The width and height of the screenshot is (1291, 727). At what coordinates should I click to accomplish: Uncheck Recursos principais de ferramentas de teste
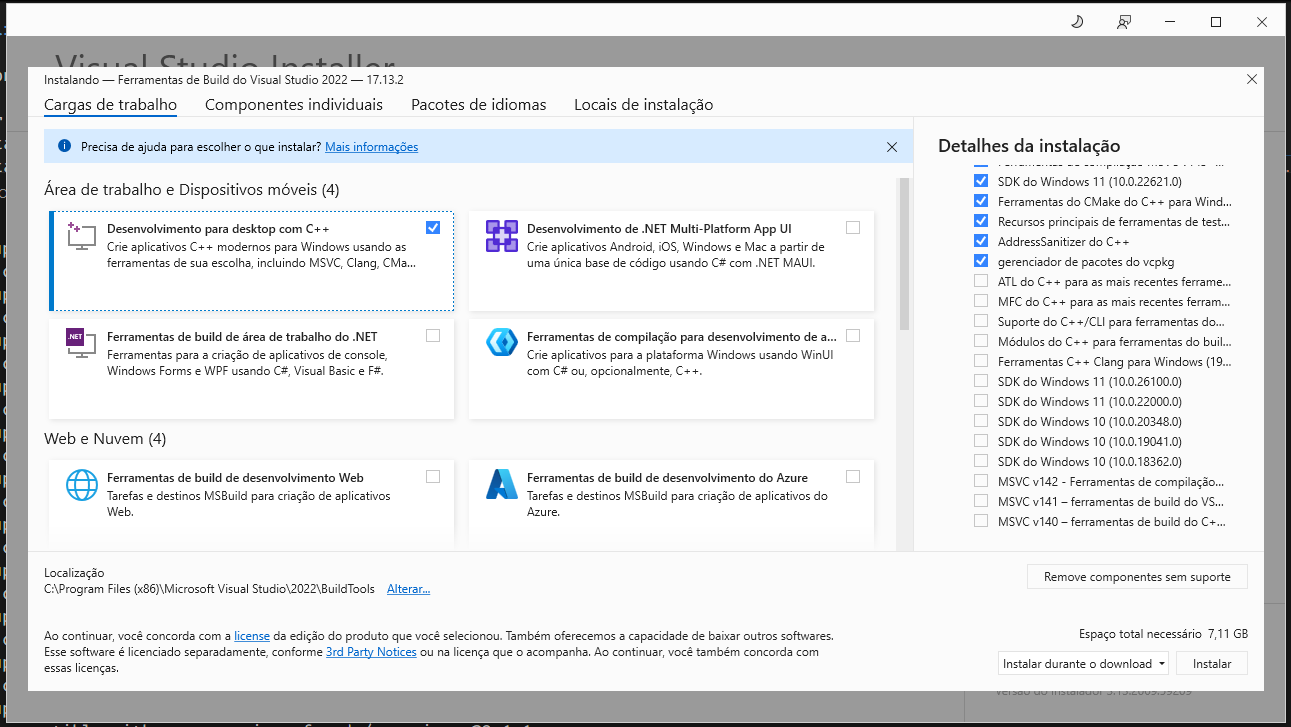pyautogui.click(x=980, y=221)
